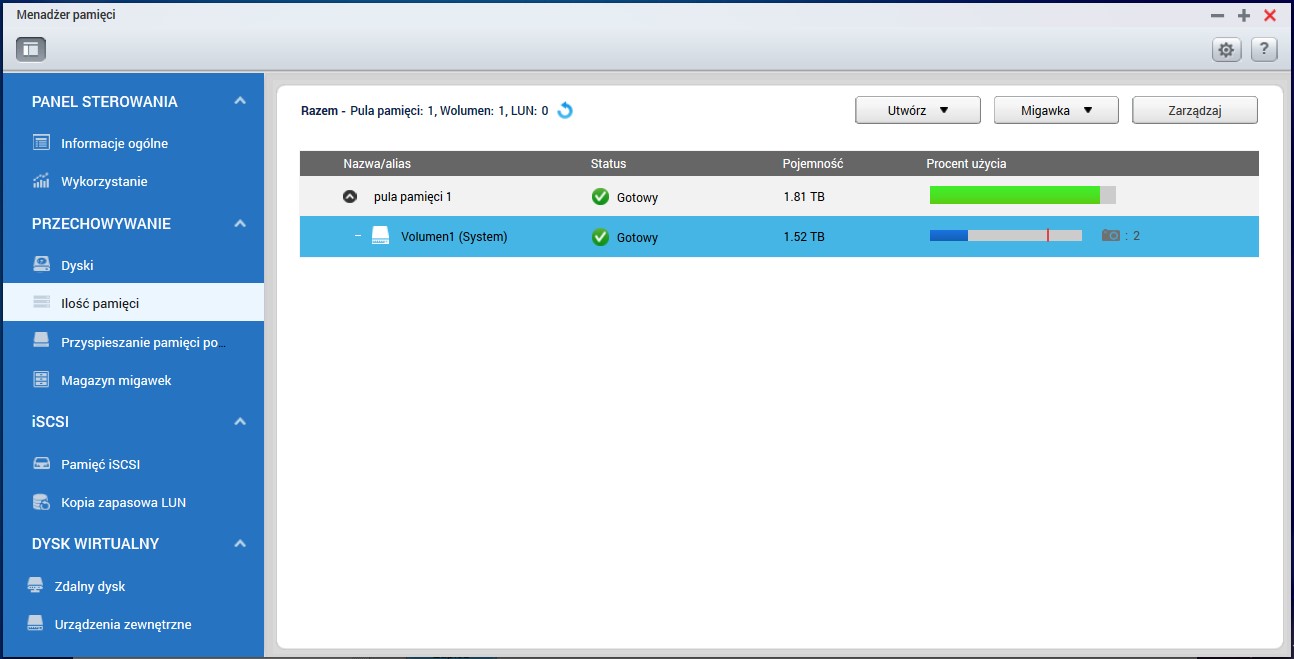Collapse the iSCSI section chevron
Viewport: 1294px width, 659px height.
pyautogui.click(x=240, y=422)
